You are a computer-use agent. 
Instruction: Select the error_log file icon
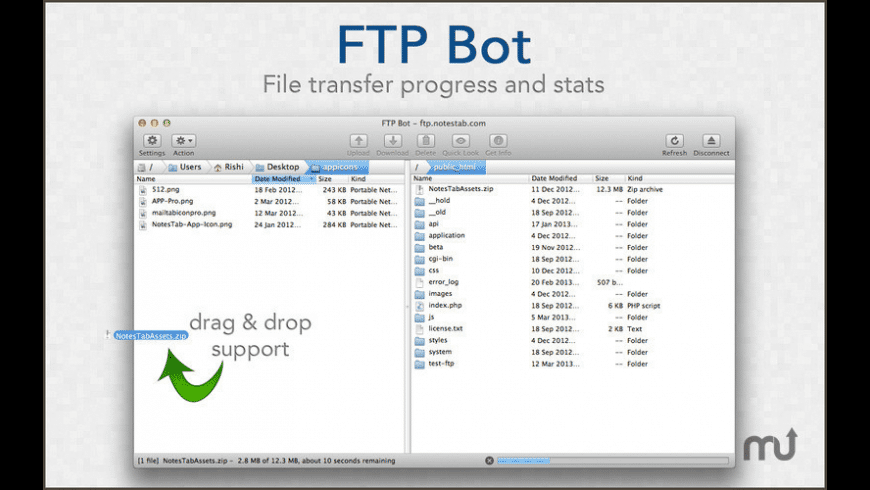click(x=419, y=282)
